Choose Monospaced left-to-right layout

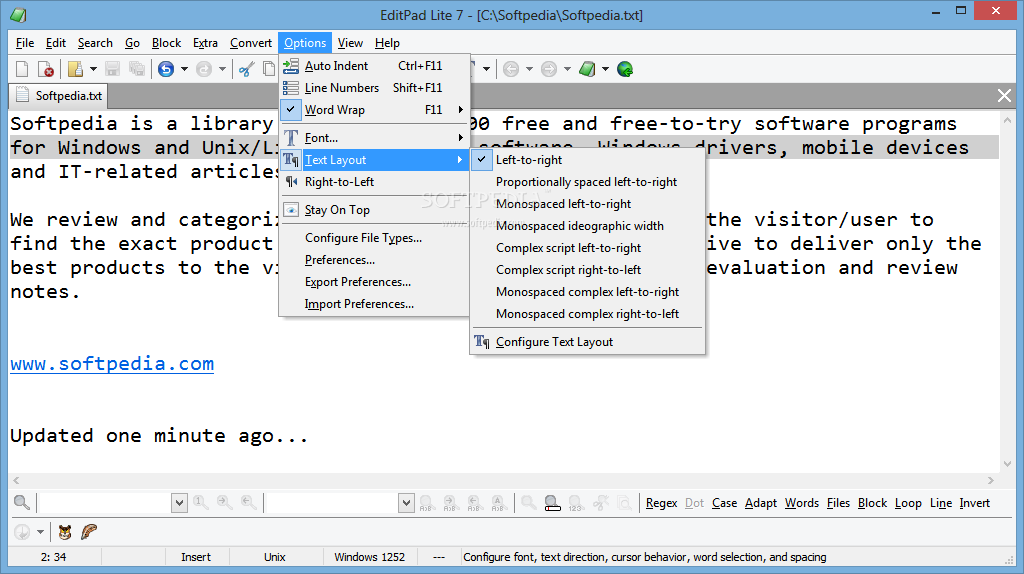[x=588, y=204]
